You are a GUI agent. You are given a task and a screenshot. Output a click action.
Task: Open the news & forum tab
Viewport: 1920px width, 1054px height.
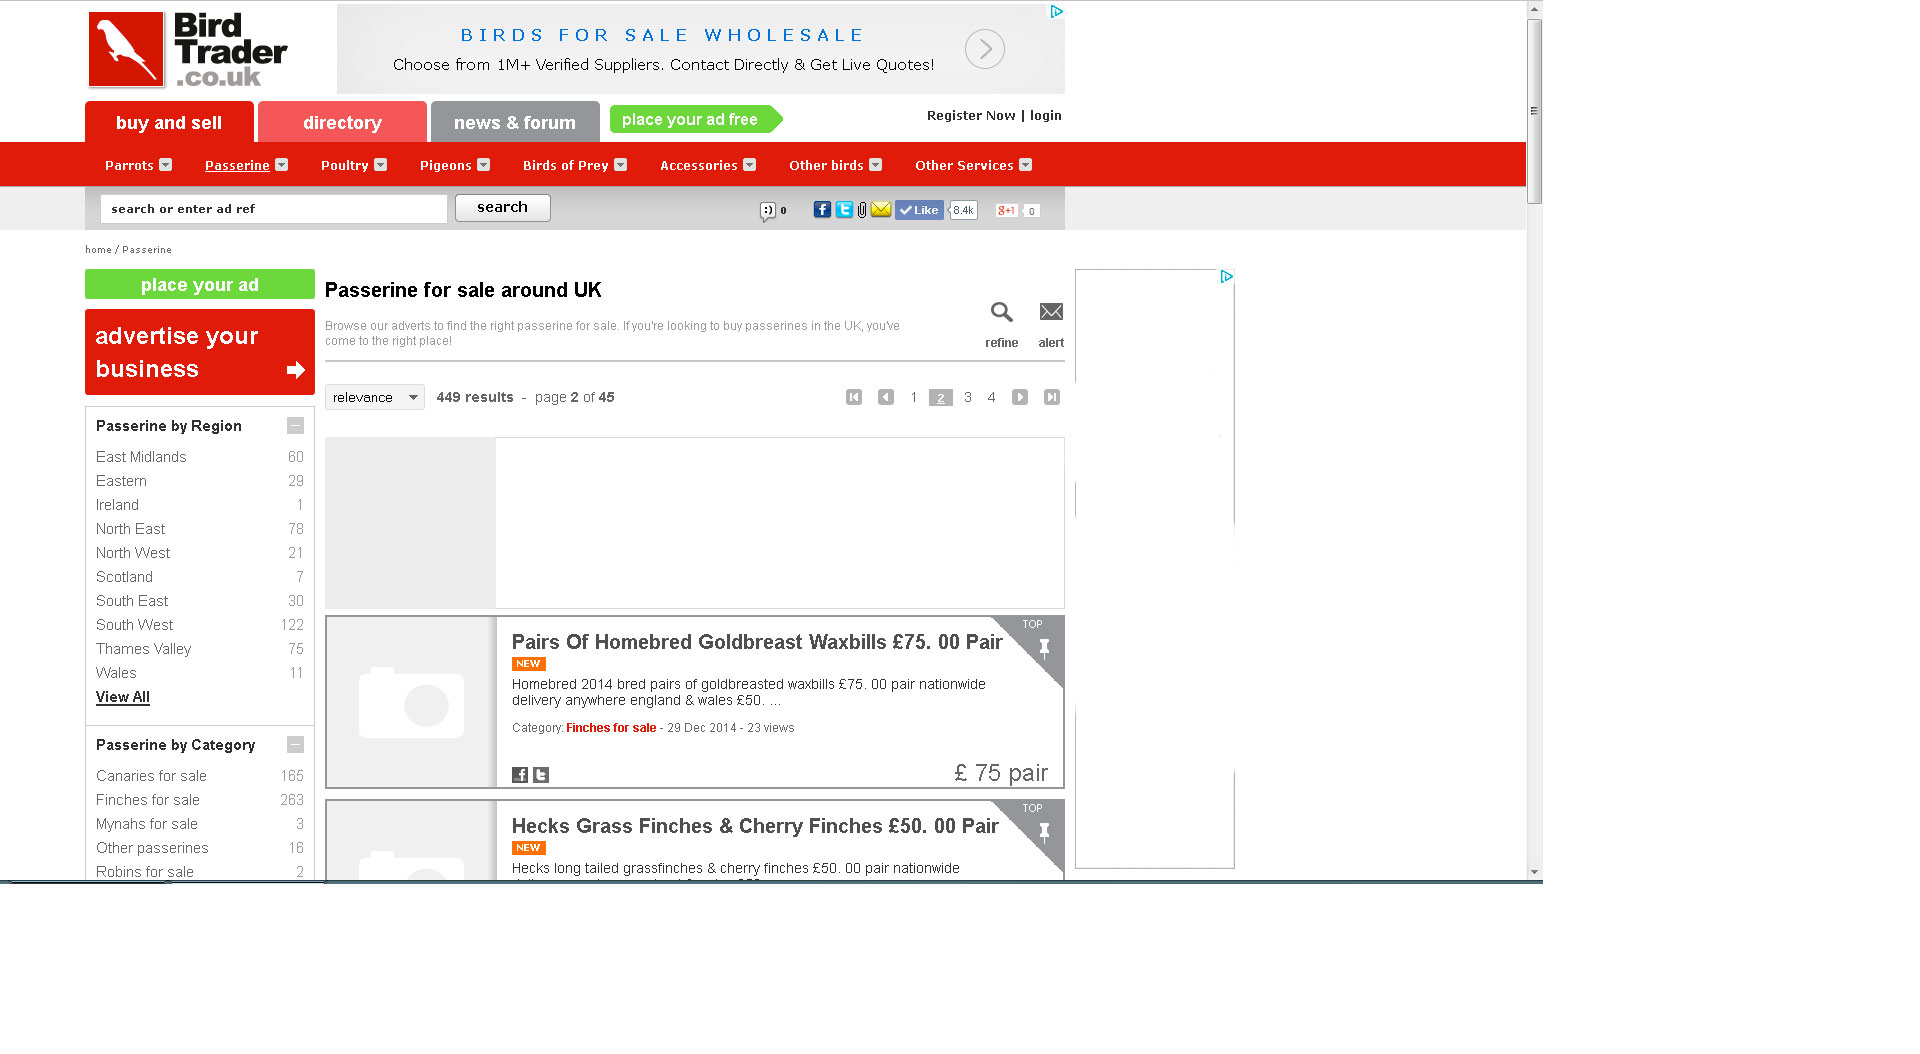pyautogui.click(x=514, y=123)
